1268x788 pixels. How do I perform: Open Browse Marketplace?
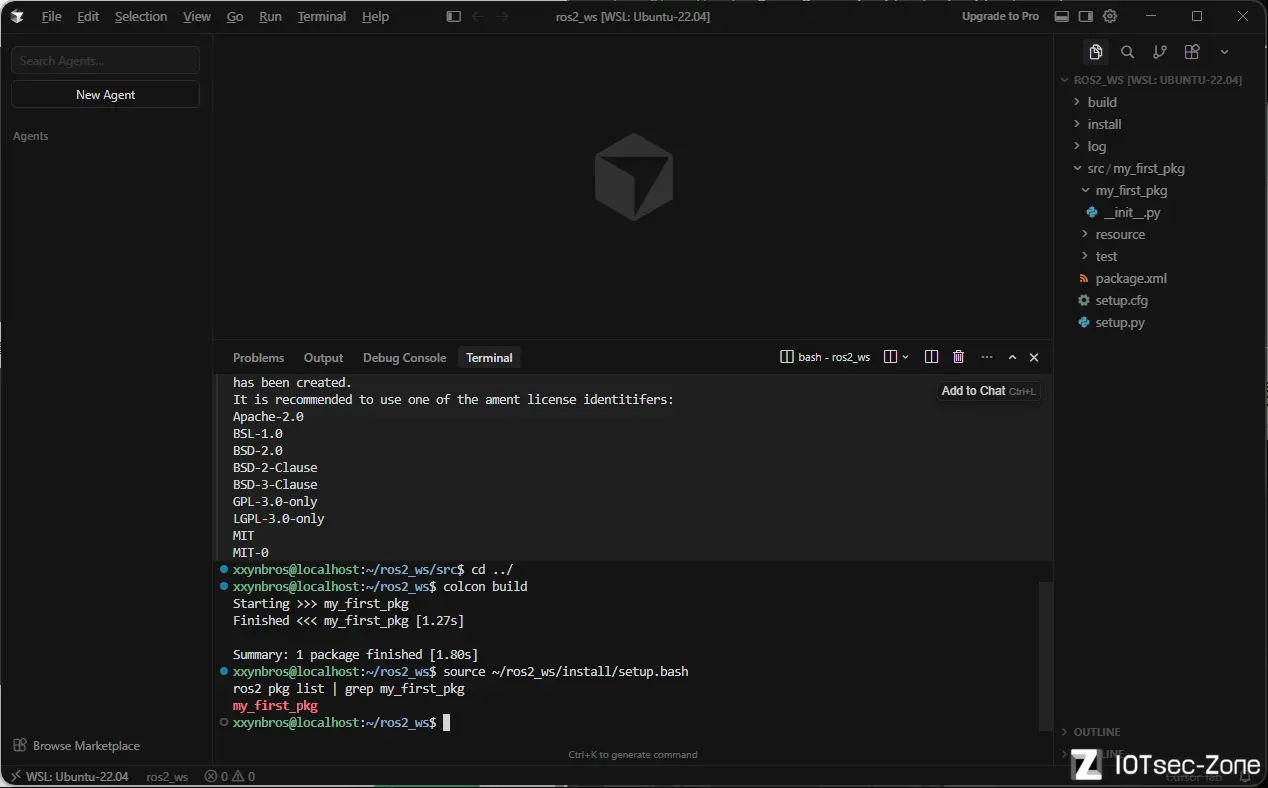(76, 746)
